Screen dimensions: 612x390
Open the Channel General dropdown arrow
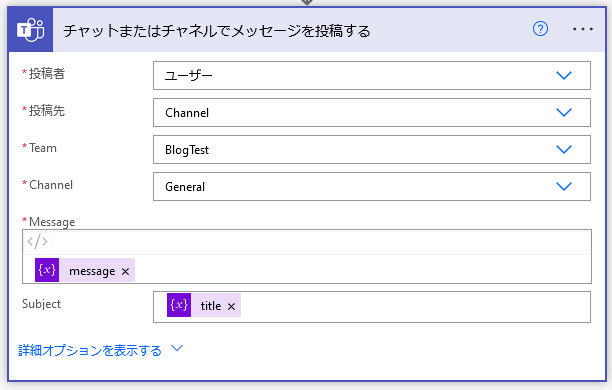point(564,187)
